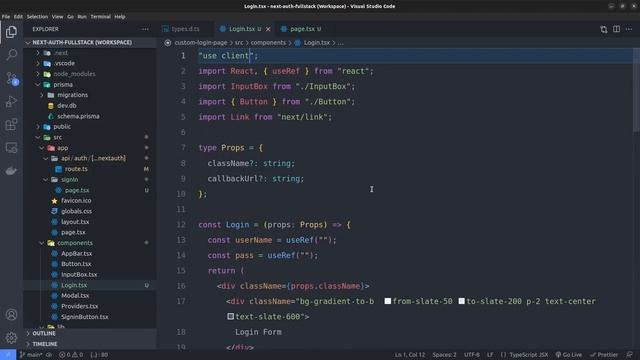Screen dimensions: 640x360
Task: Collapse NEXT-AUTH-FULLSTACK workspace root
Action: [82, 42]
